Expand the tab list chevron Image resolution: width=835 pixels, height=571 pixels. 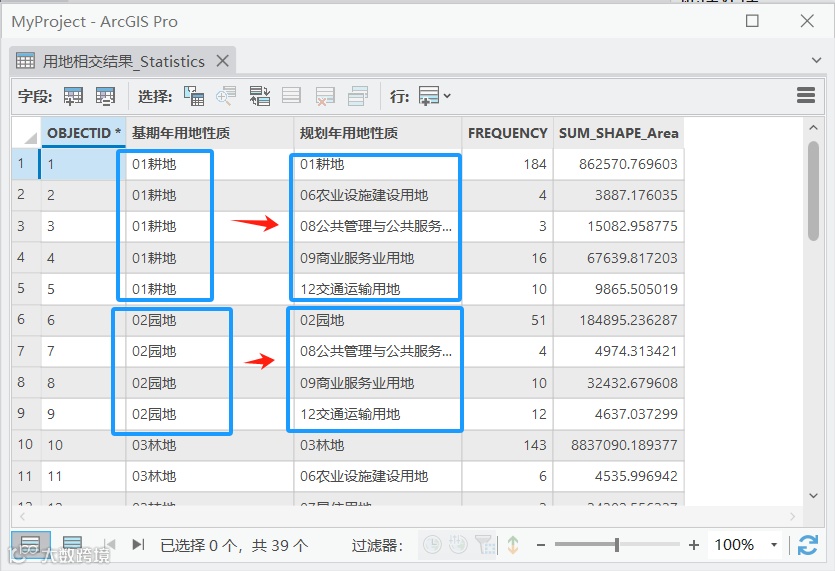[816, 60]
